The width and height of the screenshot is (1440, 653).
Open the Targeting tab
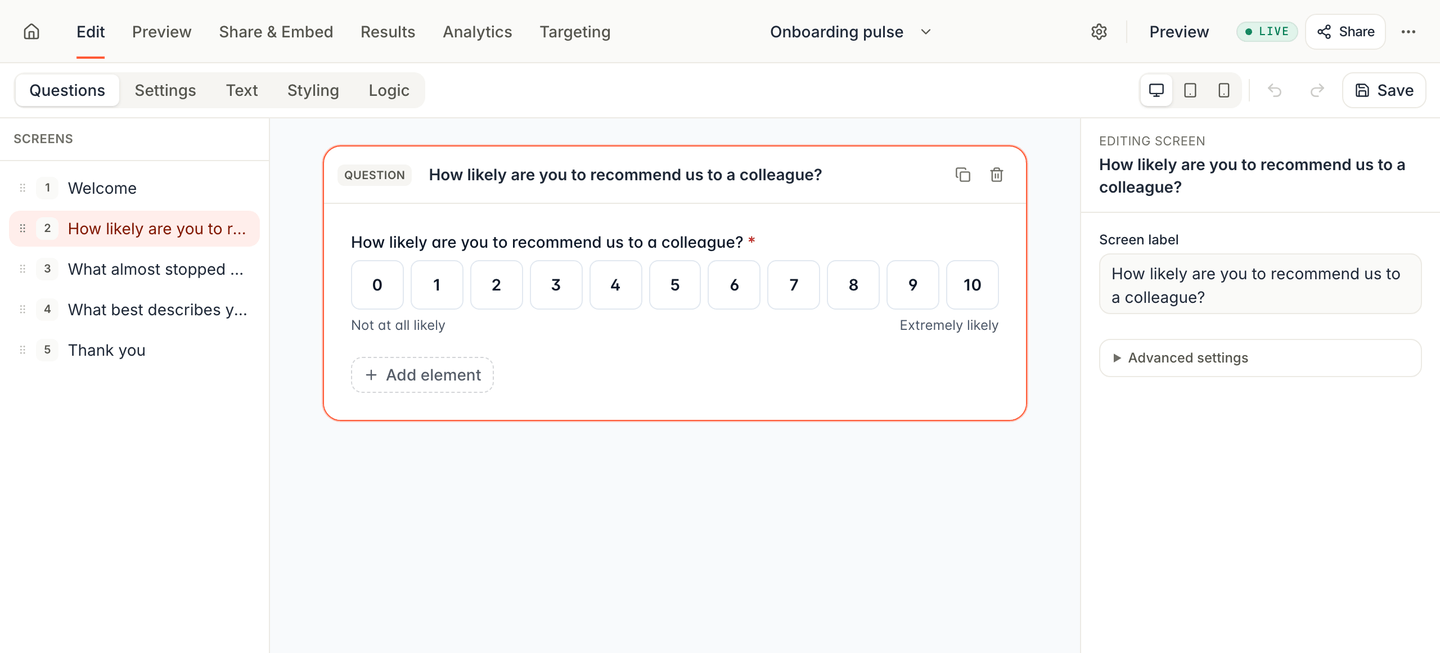tap(575, 32)
